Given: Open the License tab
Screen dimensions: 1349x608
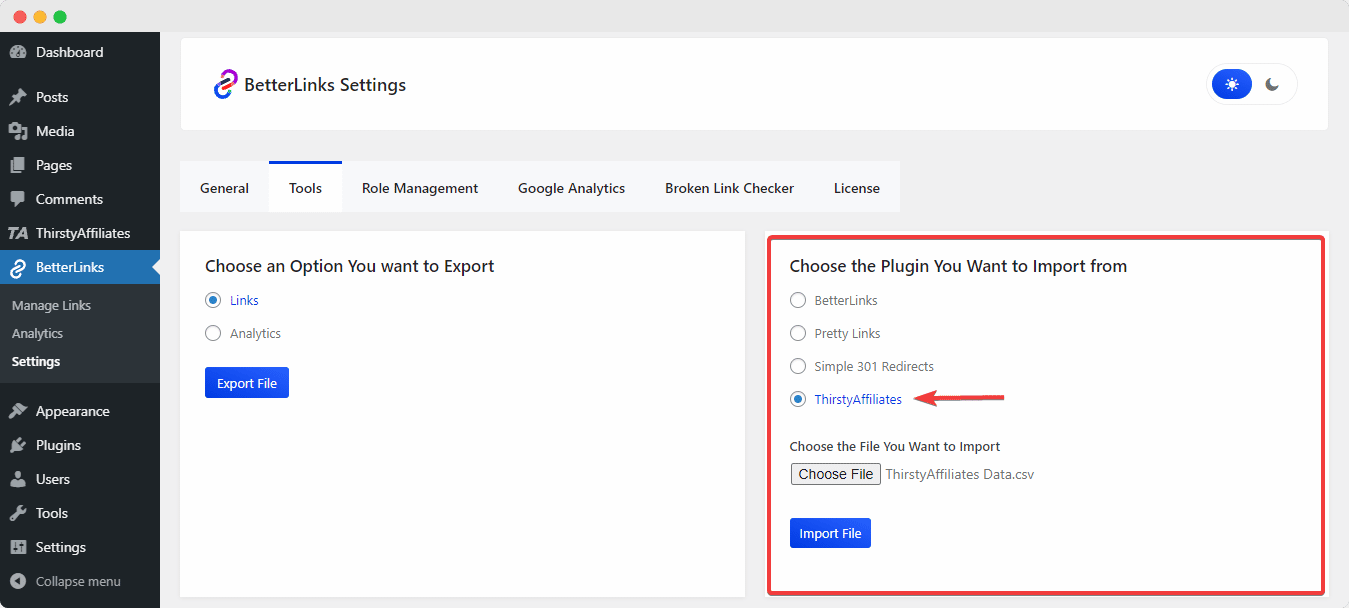Looking at the screenshot, I should [857, 187].
